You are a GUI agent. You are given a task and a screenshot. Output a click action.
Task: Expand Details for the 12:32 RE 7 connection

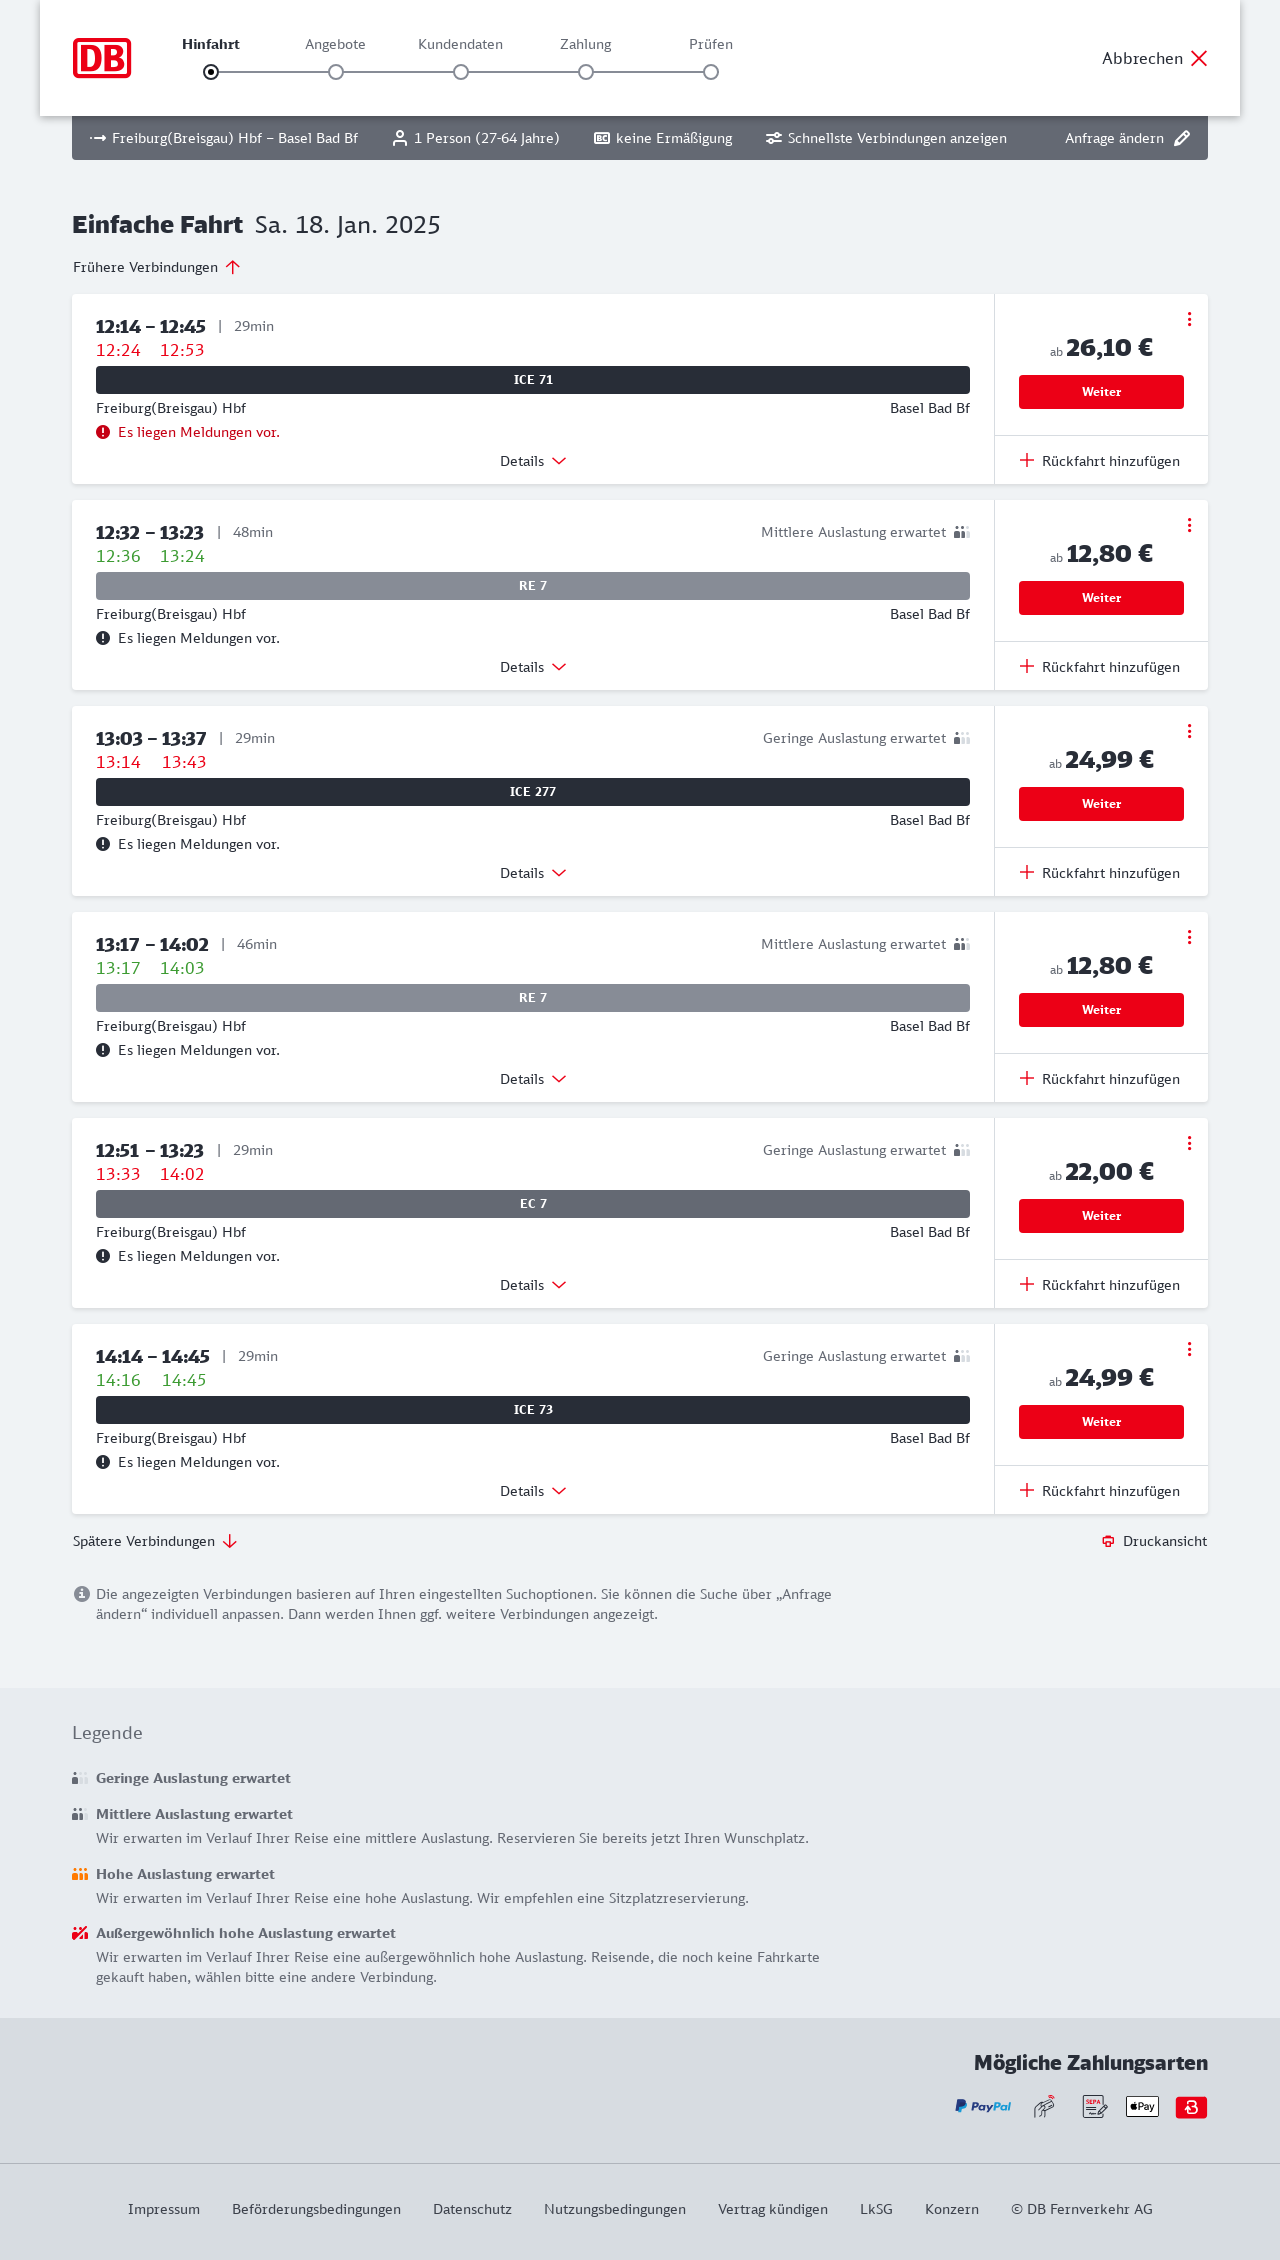[533, 667]
